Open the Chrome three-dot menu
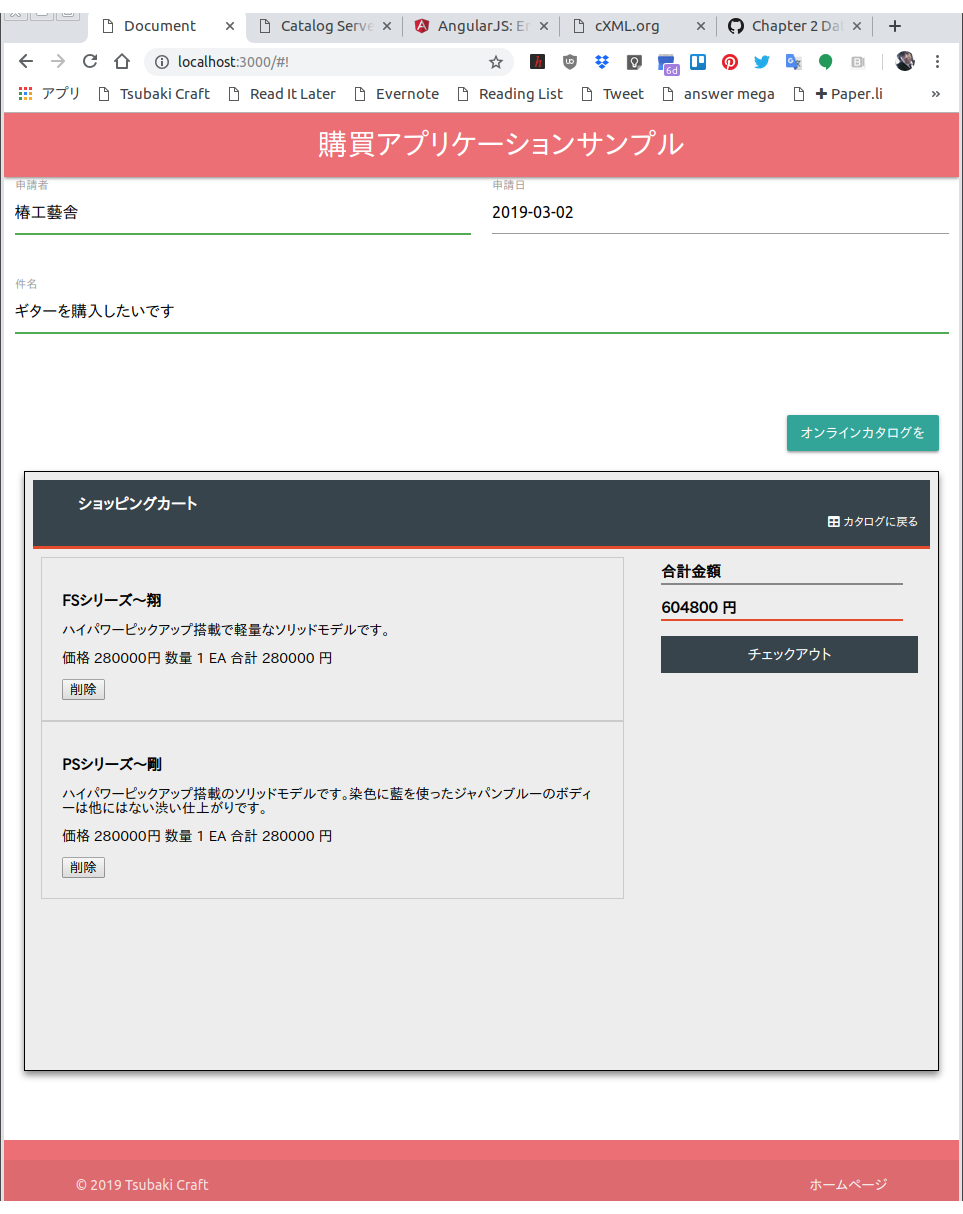963x1214 pixels. tap(937, 61)
